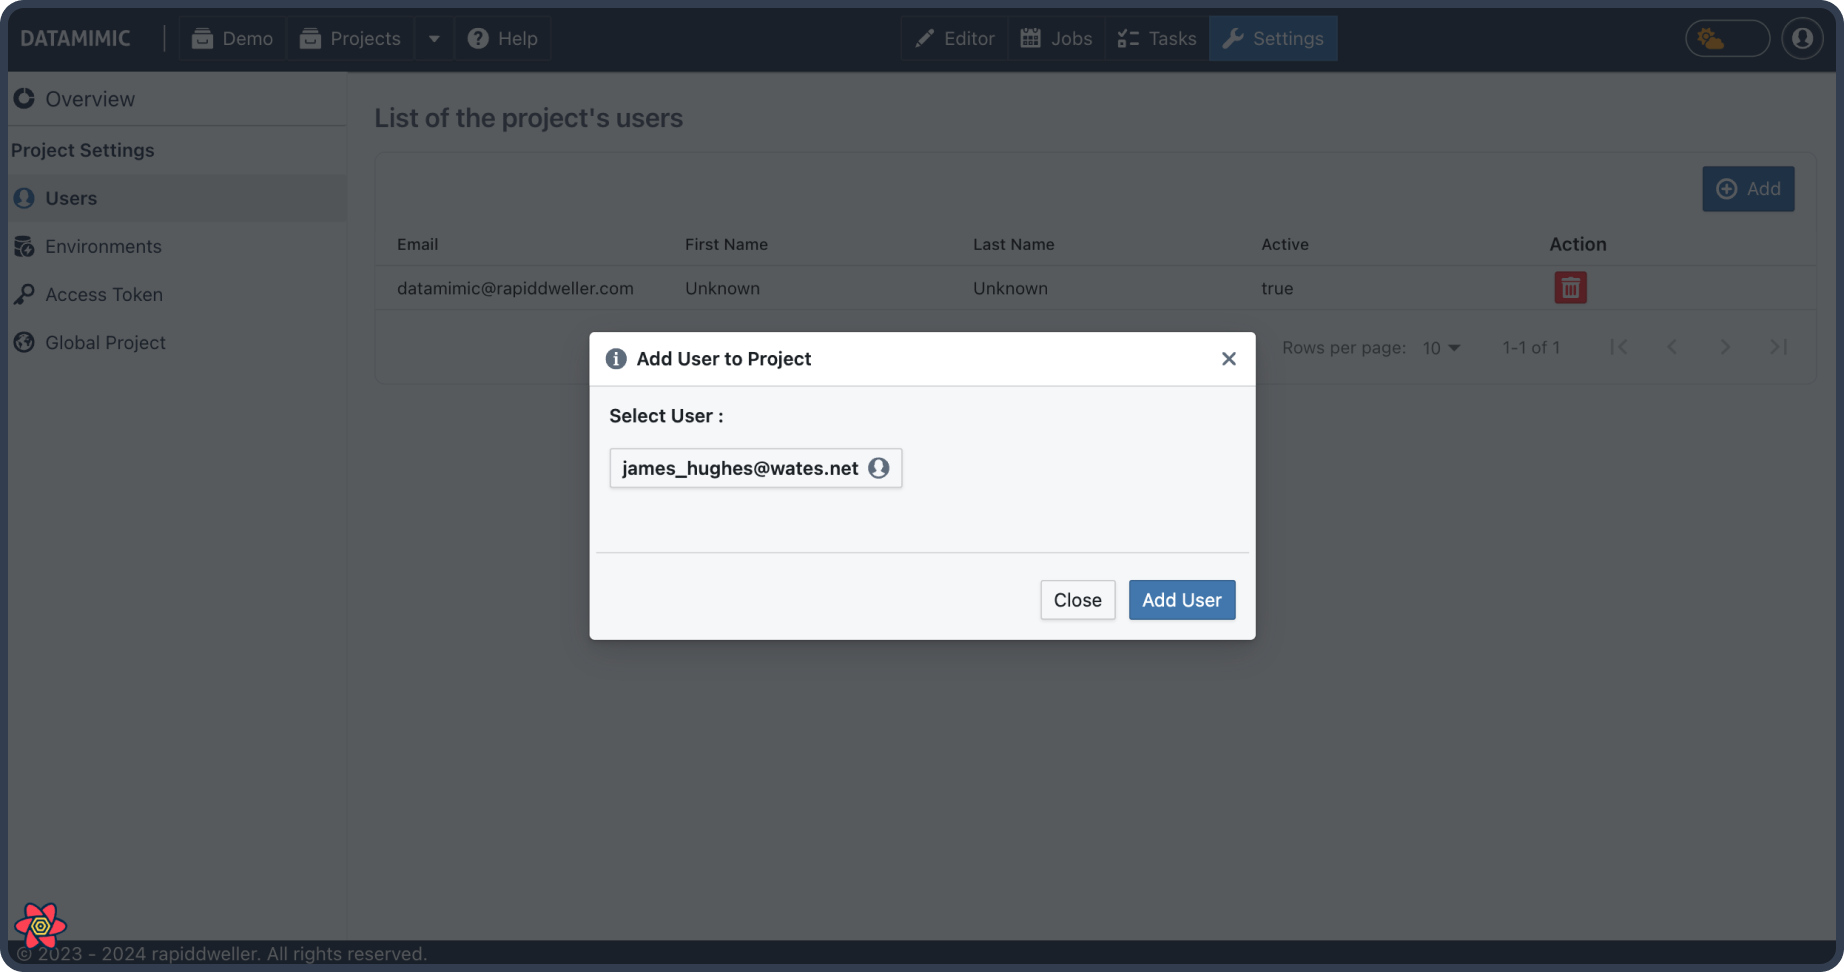This screenshot has height=972, width=1844.
Task: Go to the previous page arrow
Action: 1672,347
